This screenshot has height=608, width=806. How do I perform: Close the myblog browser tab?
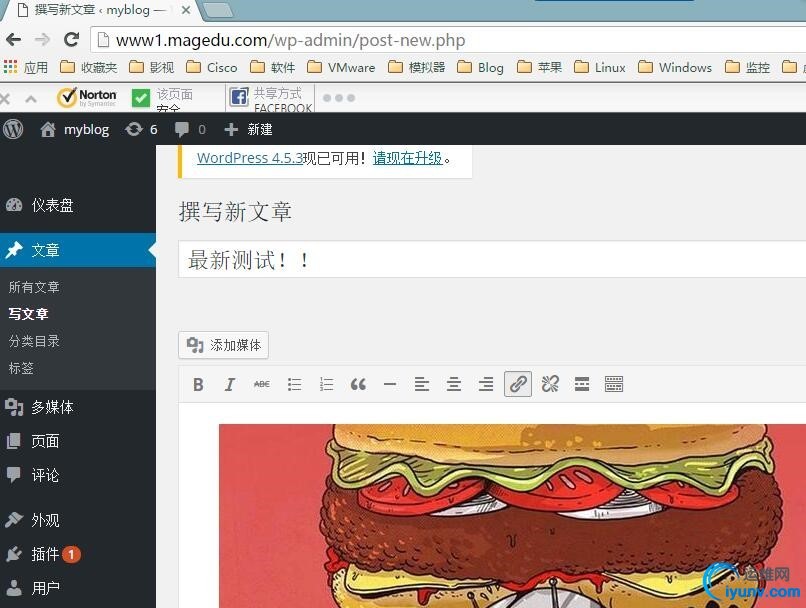click(186, 10)
